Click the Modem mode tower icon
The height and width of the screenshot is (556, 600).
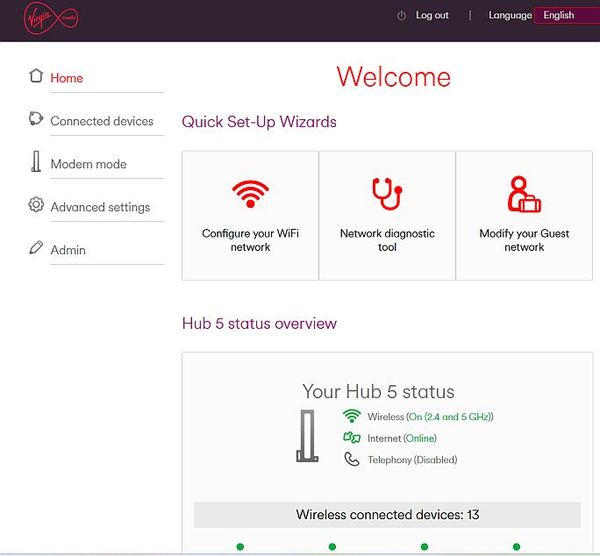[36, 161]
